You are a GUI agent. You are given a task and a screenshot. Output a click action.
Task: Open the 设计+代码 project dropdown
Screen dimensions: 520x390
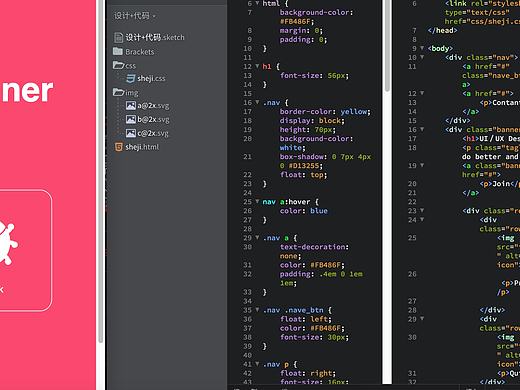tap(134, 16)
